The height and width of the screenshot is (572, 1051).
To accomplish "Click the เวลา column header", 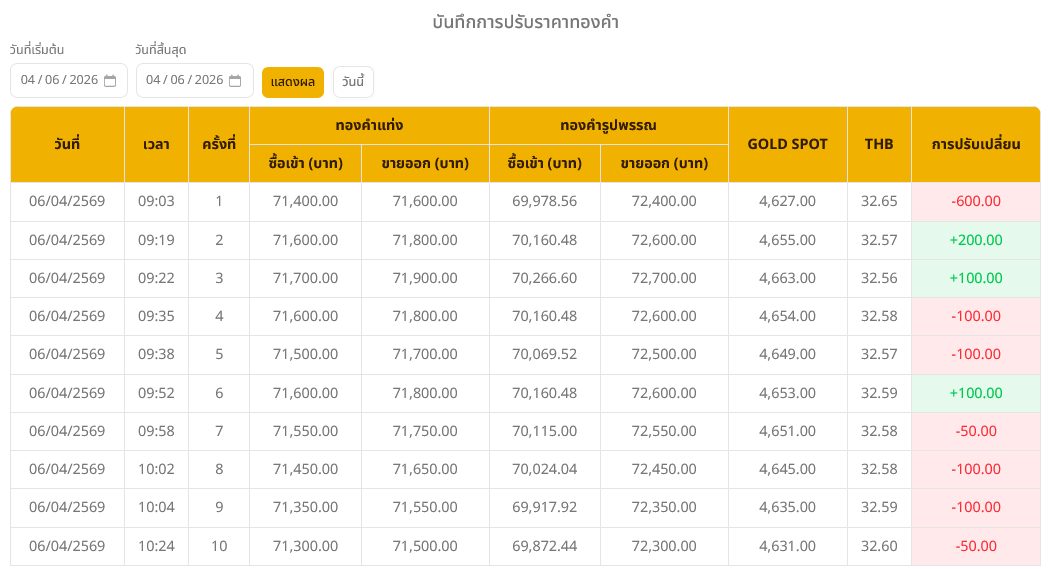I will tap(156, 144).
